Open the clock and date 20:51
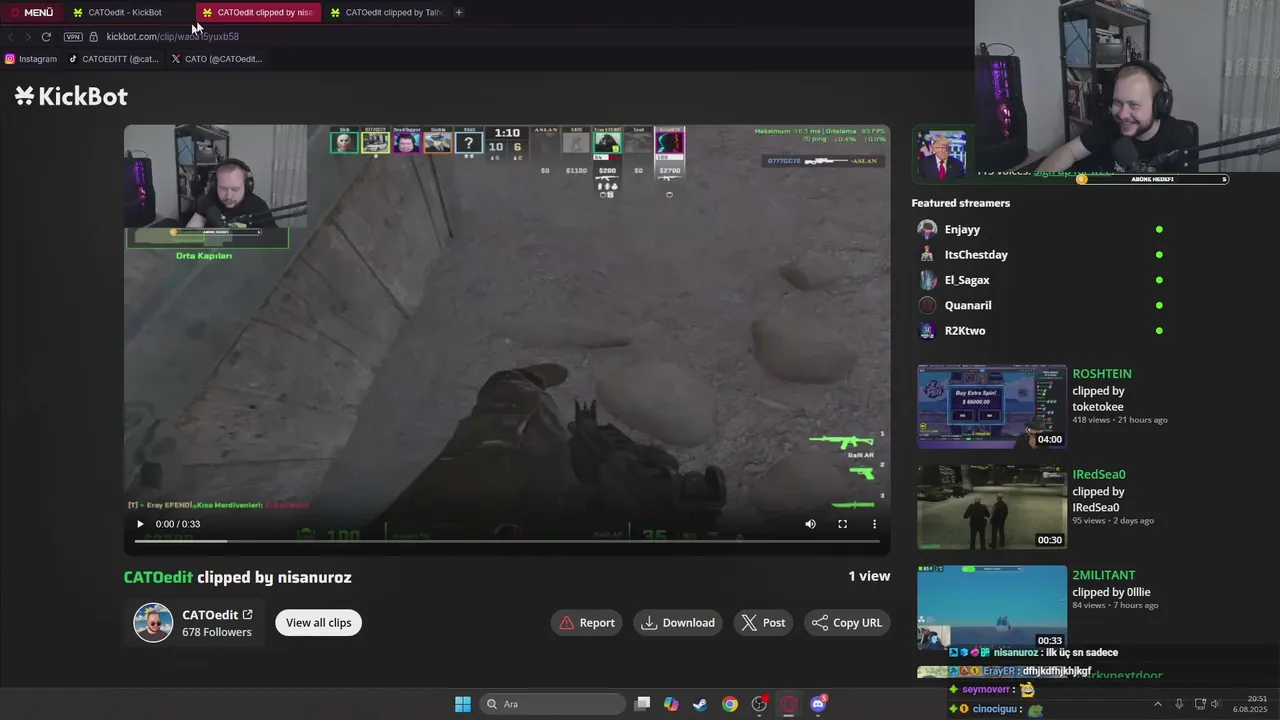The image size is (1280, 720). [x=1250, y=704]
